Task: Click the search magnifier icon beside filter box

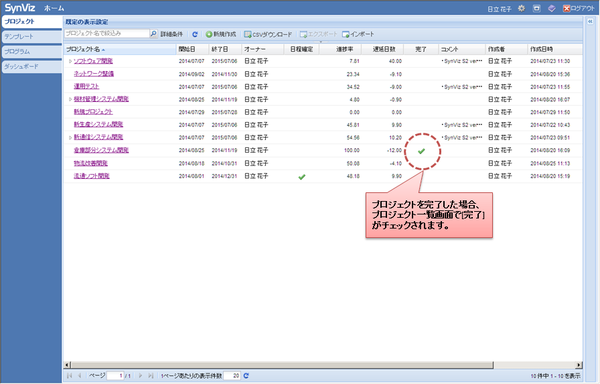Action: tap(153, 34)
